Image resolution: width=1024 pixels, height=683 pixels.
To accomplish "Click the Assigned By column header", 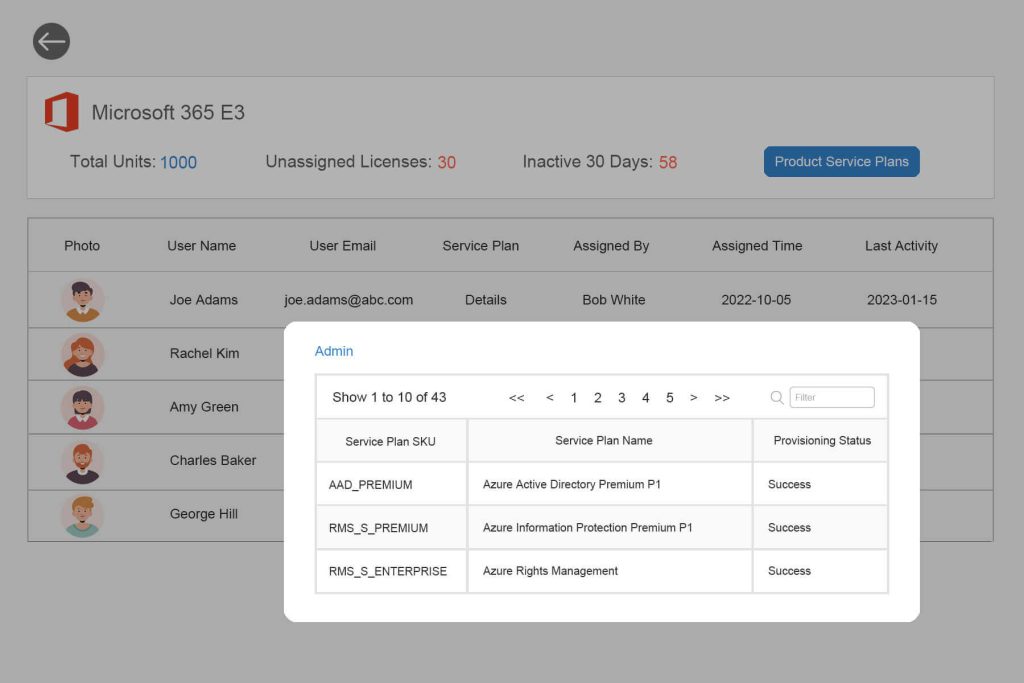I will pos(611,246).
